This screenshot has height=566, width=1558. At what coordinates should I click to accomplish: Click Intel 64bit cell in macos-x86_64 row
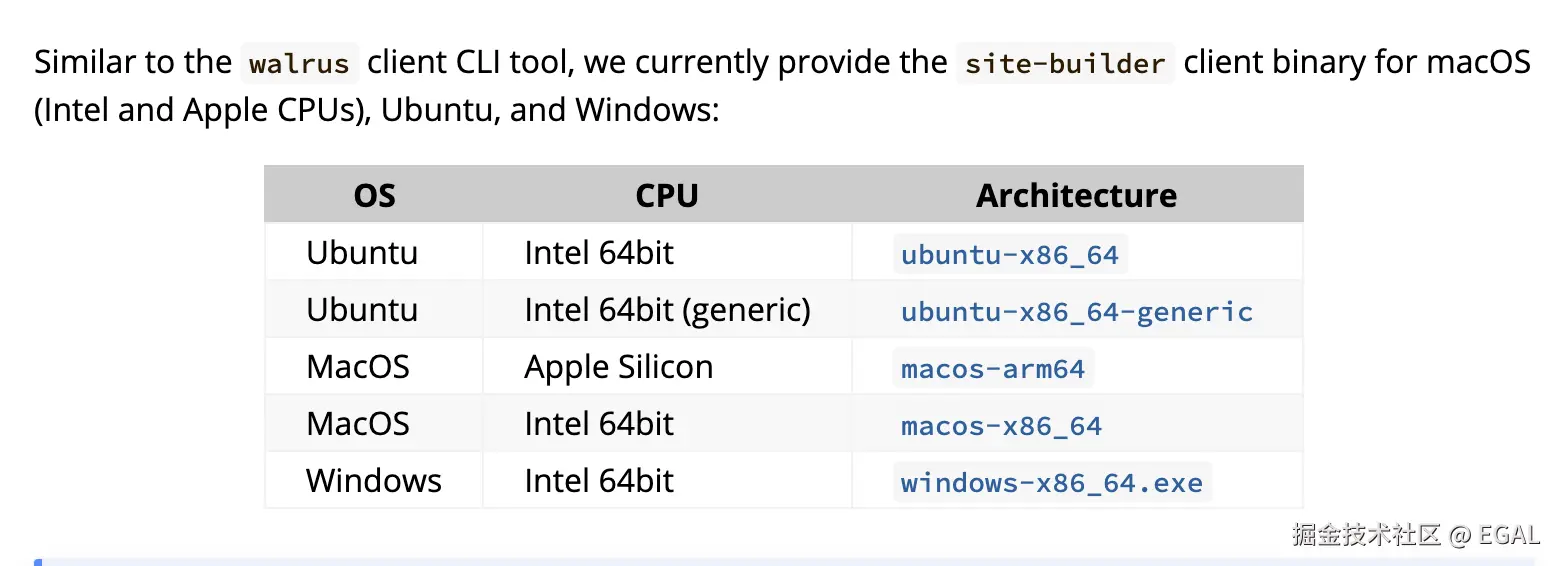pyautogui.click(x=598, y=424)
